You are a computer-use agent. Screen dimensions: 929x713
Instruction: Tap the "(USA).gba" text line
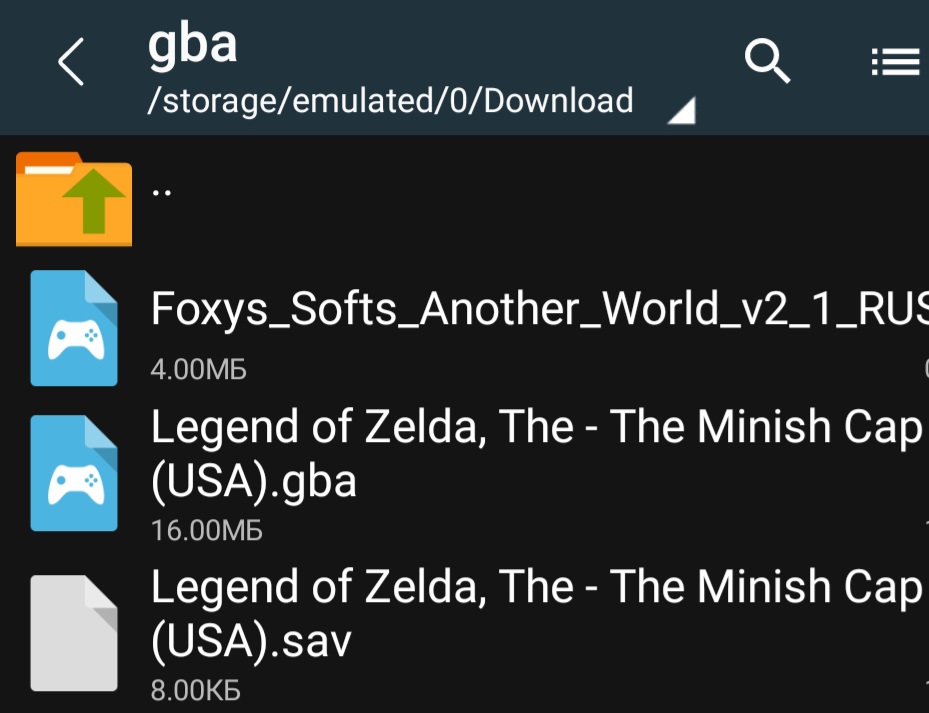[253, 482]
